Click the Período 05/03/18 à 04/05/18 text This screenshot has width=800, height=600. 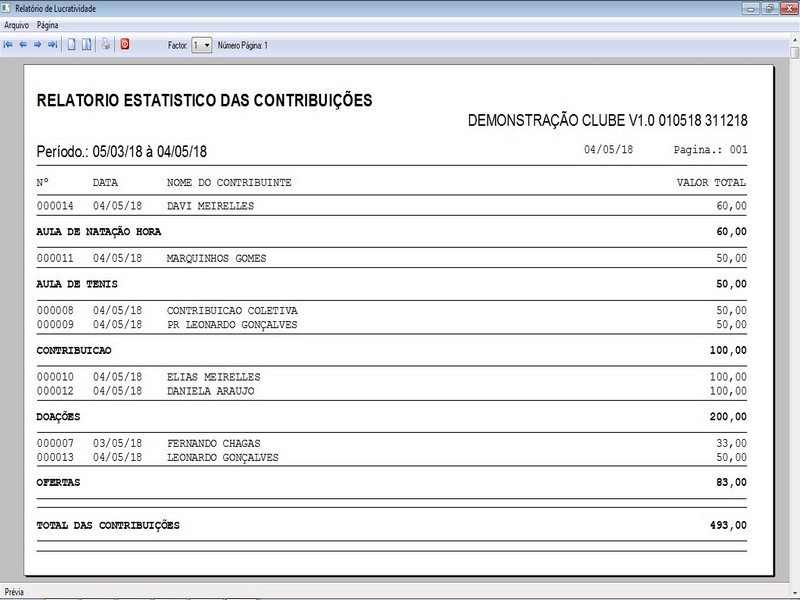(x=121, y=152)
